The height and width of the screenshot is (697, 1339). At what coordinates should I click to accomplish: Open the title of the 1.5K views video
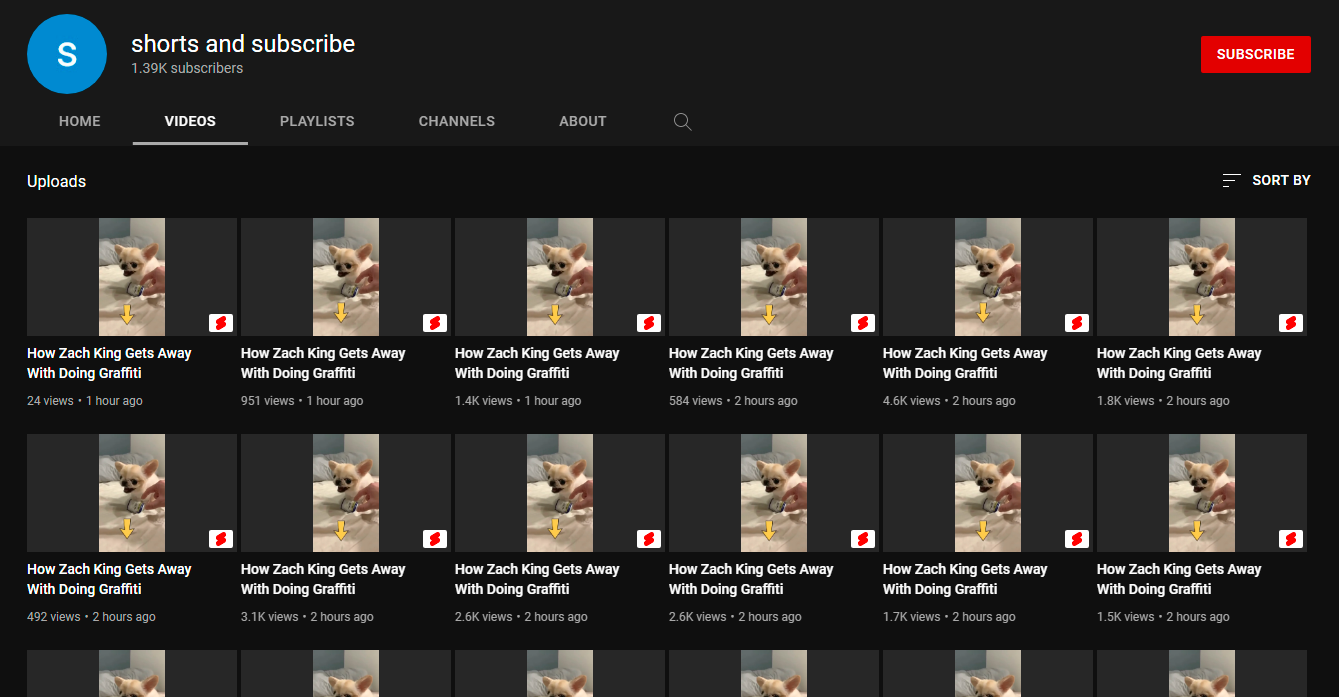(x=1179, y=579)
